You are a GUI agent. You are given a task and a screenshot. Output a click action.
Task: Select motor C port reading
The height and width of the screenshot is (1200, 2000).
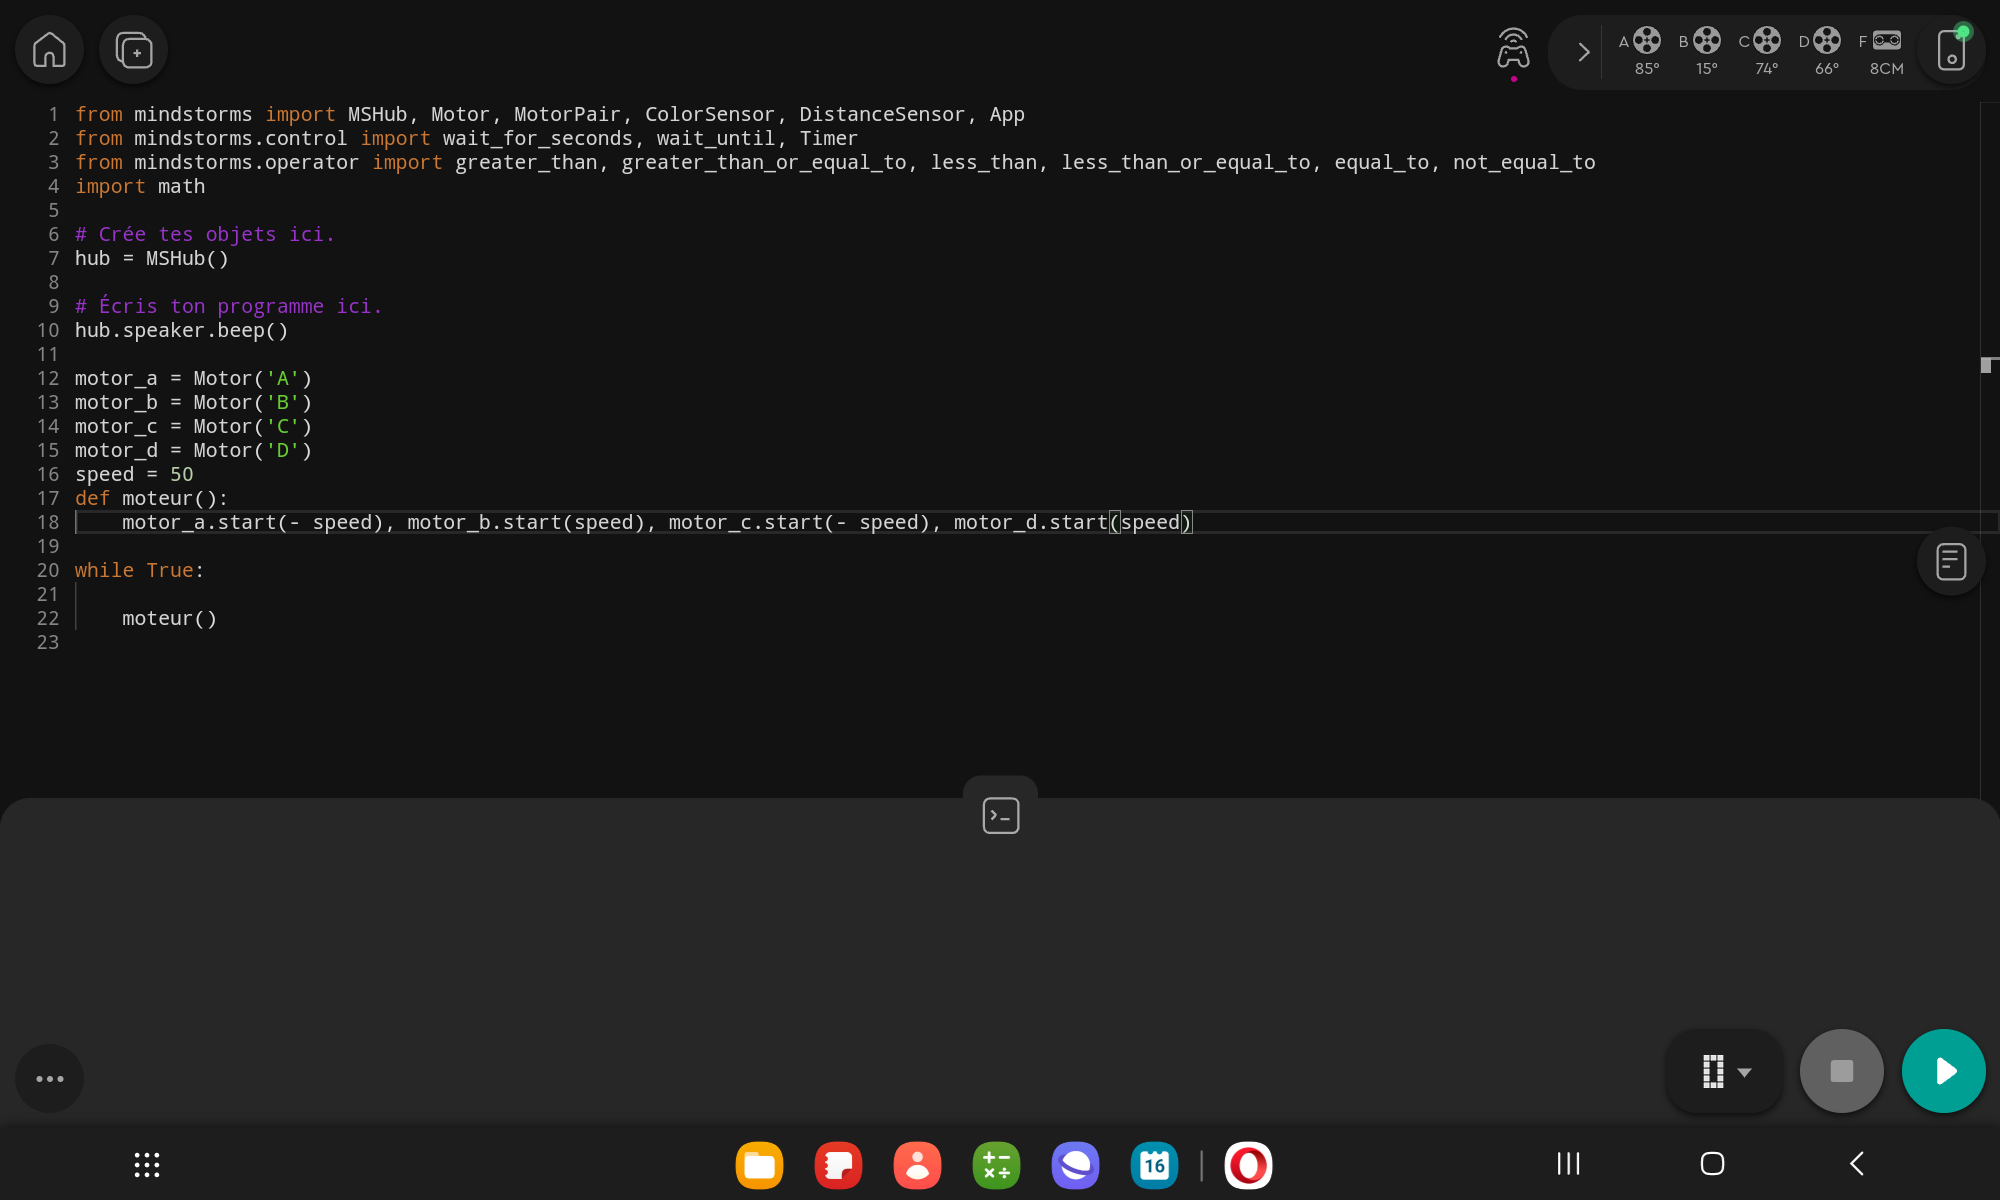coord(1765,52)
